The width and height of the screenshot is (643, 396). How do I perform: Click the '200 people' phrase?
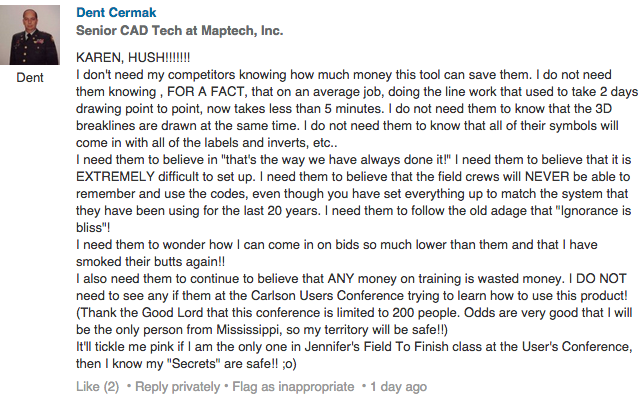pos(426,313)
